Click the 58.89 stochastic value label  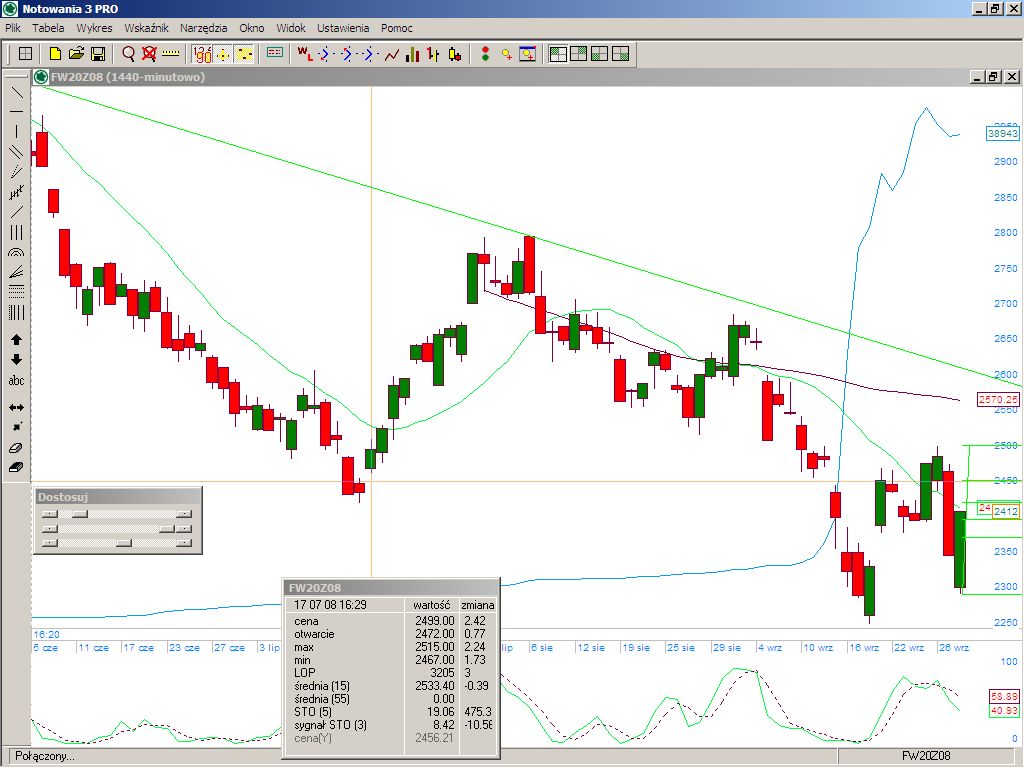tap(1004, 696)
